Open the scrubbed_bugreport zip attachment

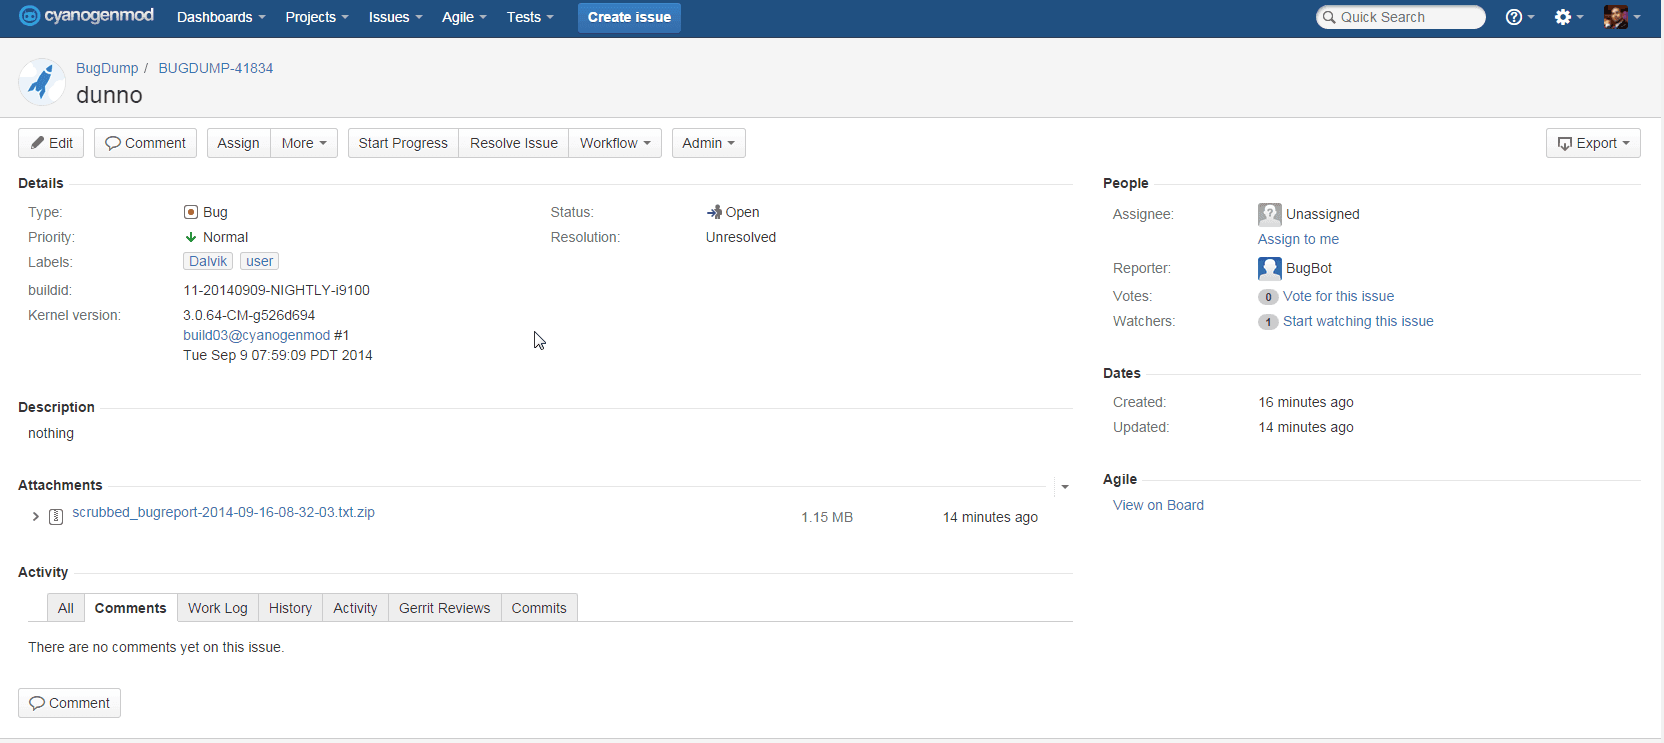223,512
